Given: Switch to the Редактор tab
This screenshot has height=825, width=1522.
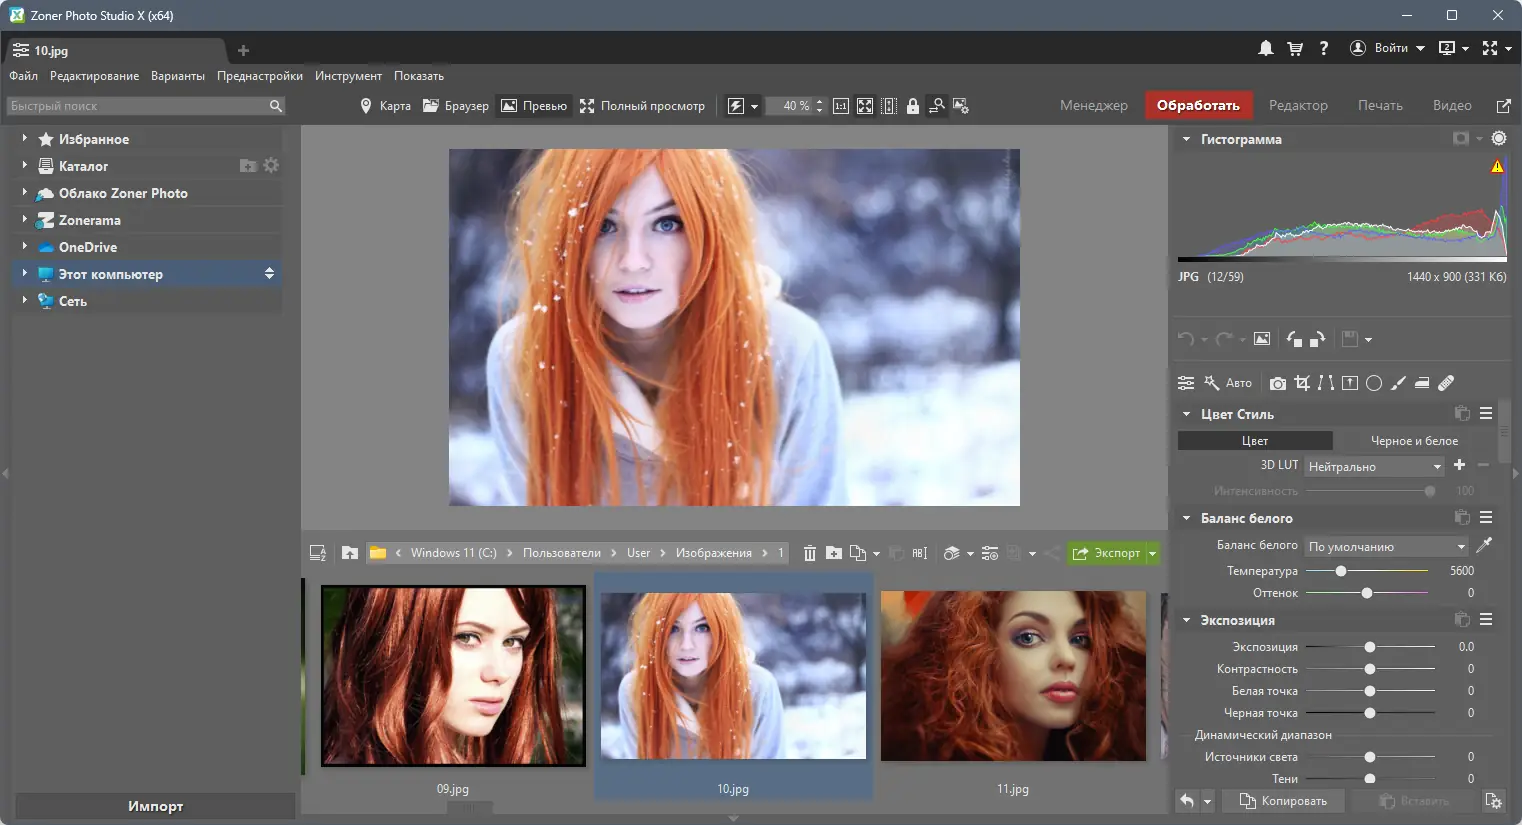Looking at the screenshot, I should (x=1297, y=106).
